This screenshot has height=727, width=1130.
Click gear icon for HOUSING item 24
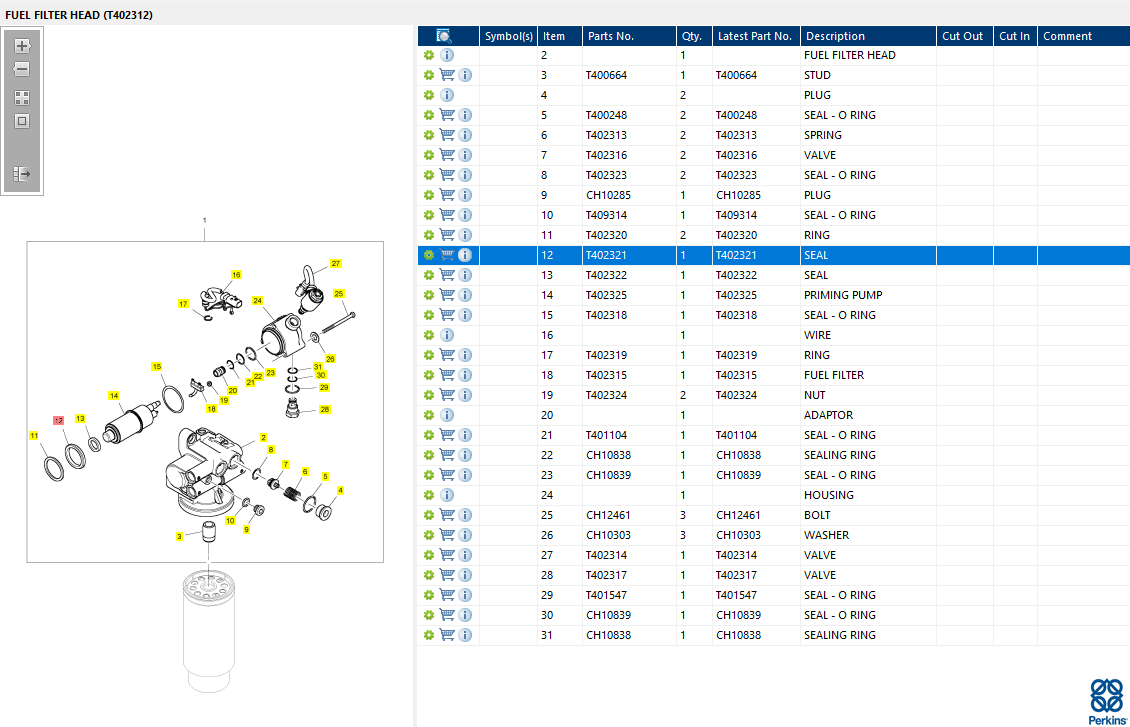pyautogui.click(x=429, y=495)
